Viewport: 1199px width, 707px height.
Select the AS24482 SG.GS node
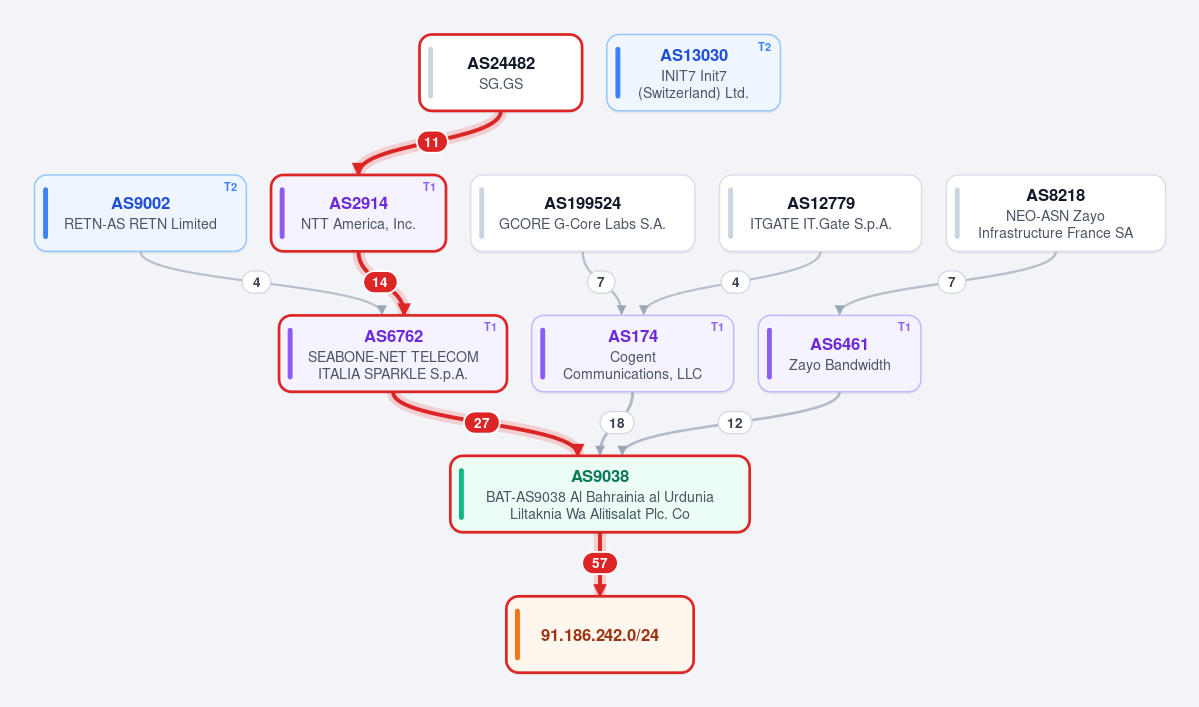pyautogui.click(x=501, y=73)
